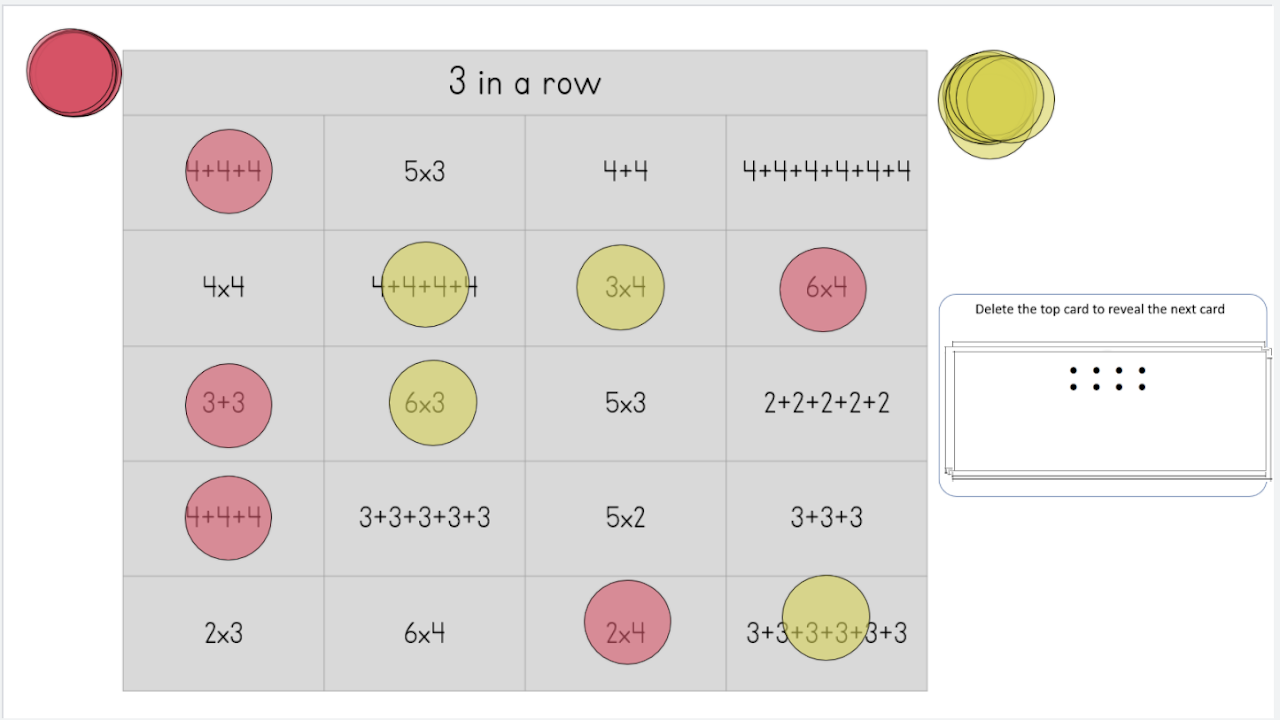Click the 4x4 cell
Screen dimensions: 1280x720
tap(224, 288)
